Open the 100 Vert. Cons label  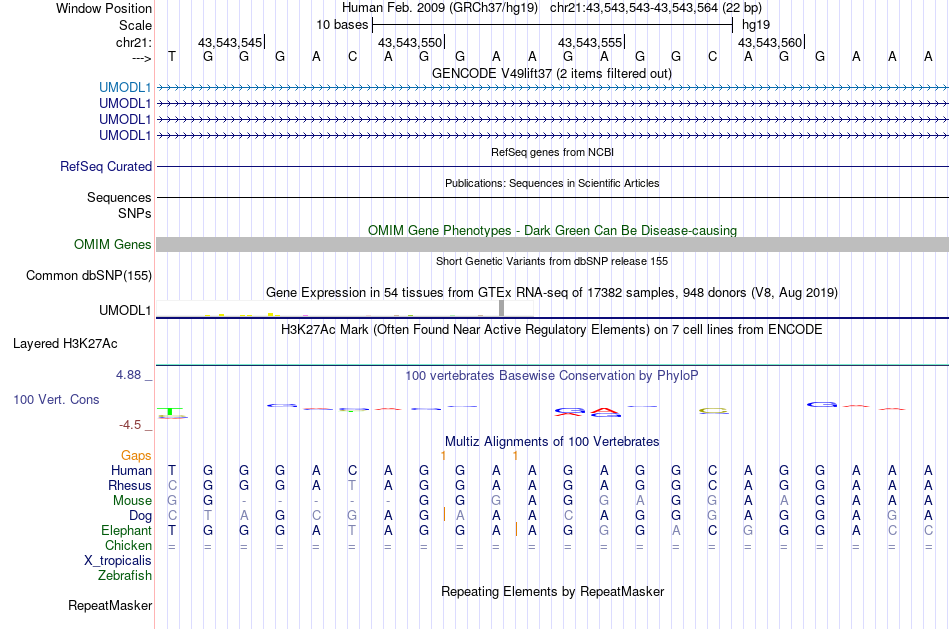click(56, 399)
